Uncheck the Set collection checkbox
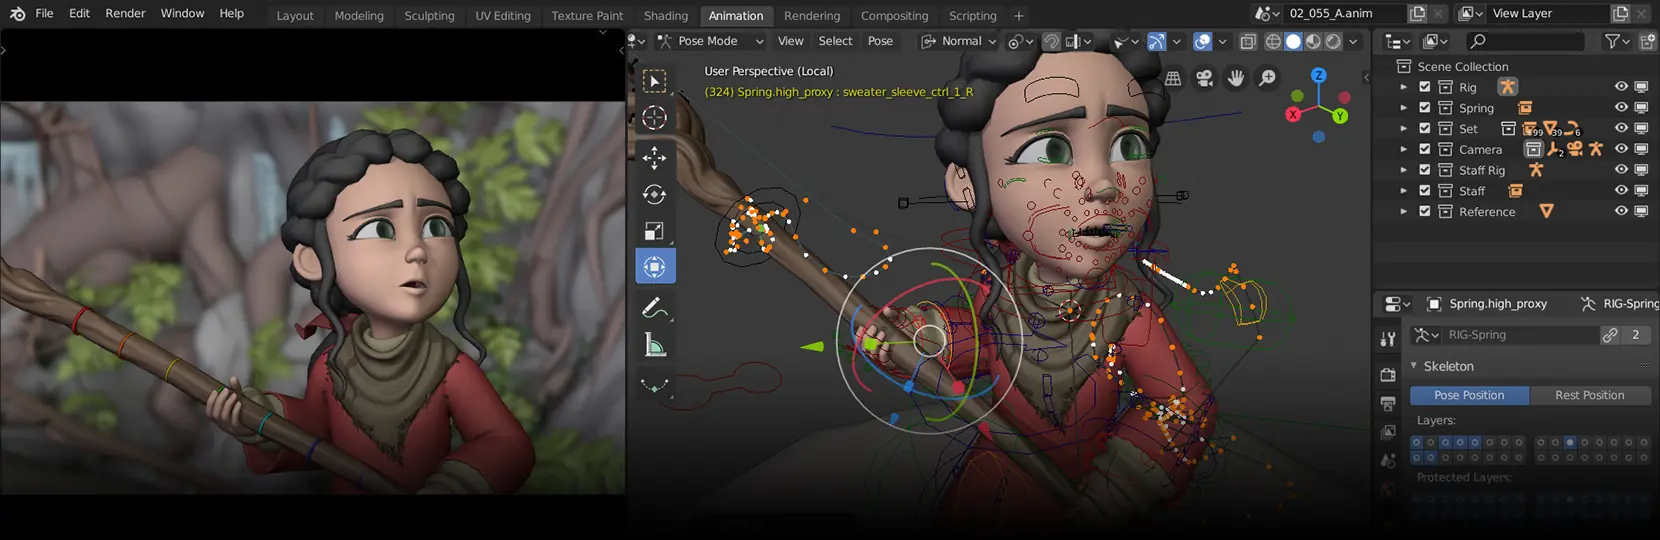 (x=1425, y=128)
